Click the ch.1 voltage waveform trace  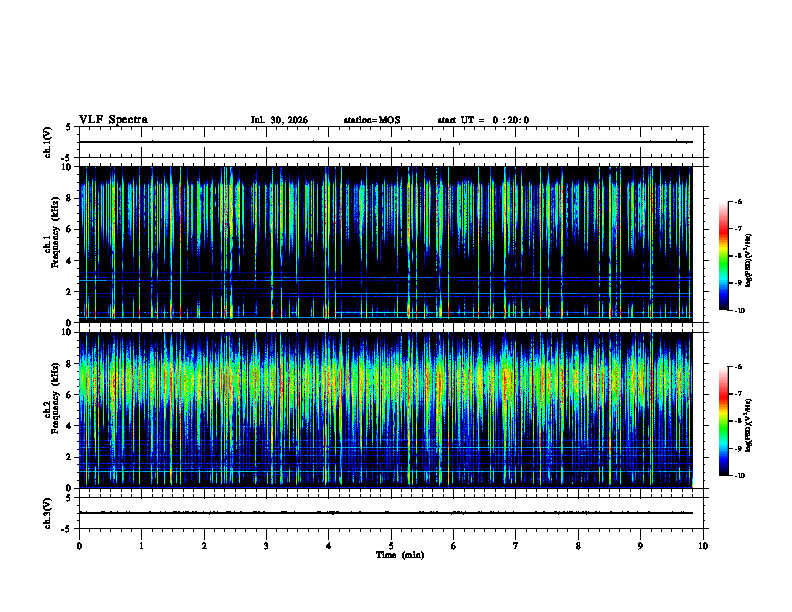385,142
